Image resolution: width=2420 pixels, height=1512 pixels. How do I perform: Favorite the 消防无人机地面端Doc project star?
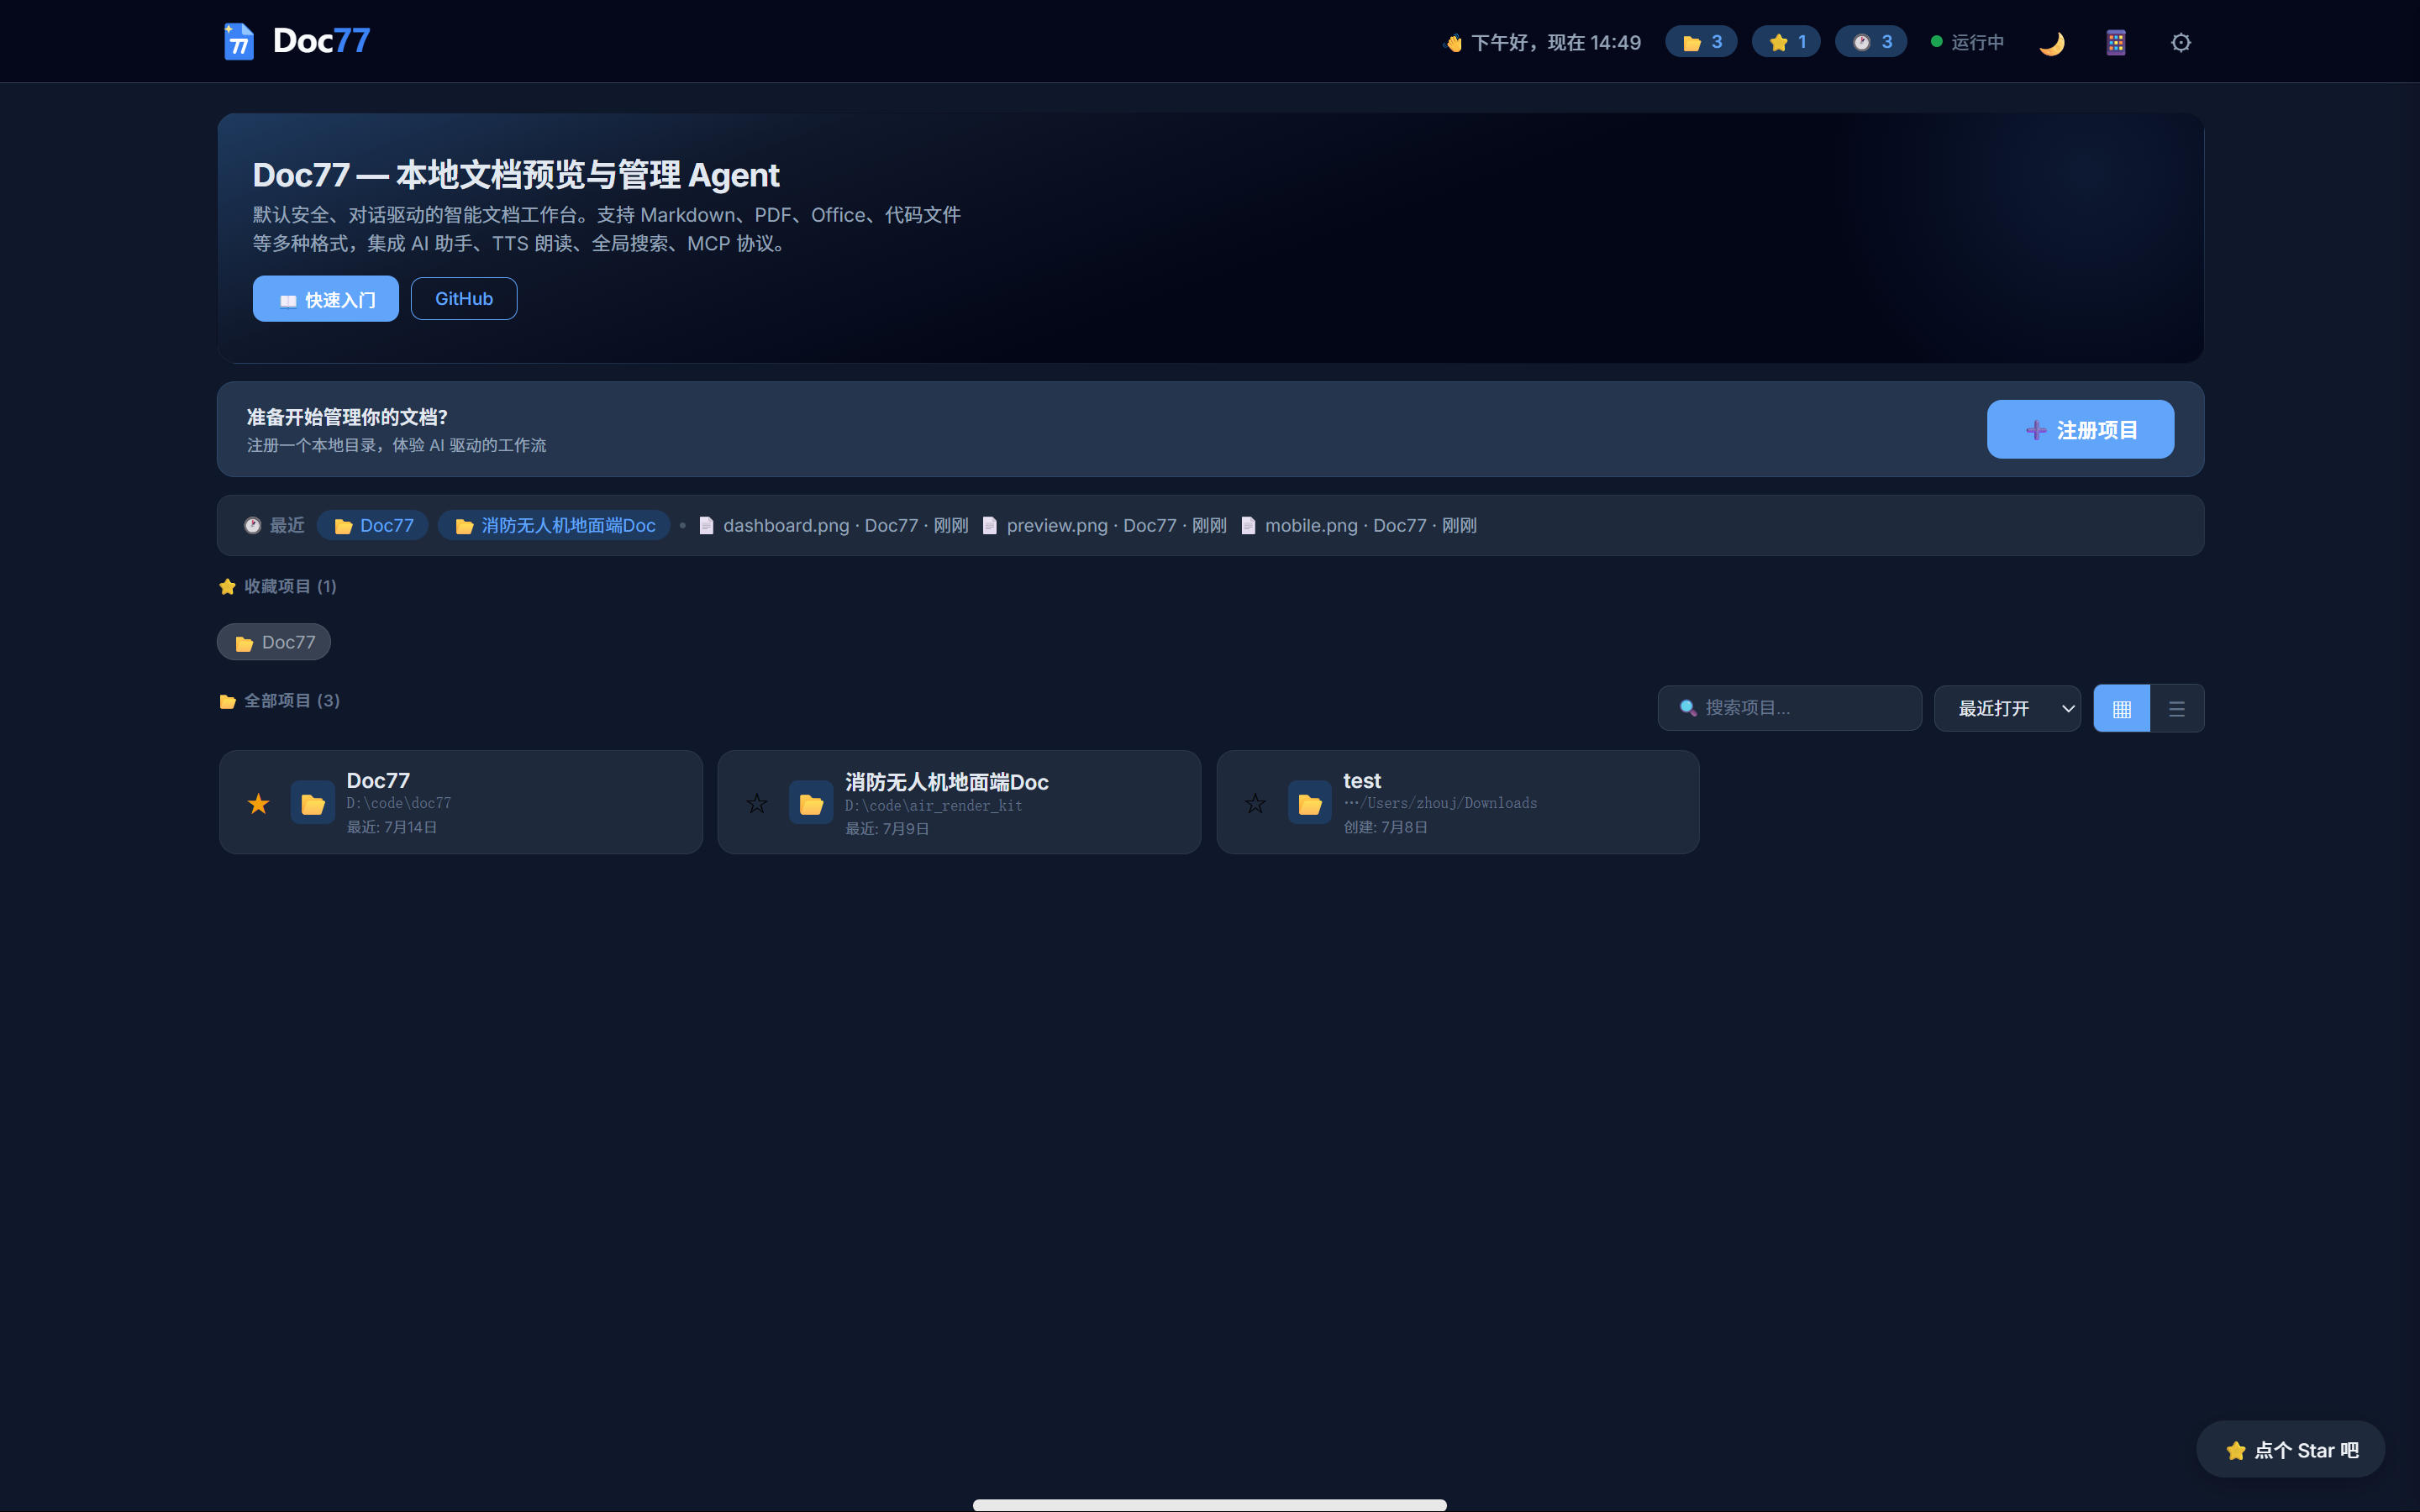[x=757, y=803]
